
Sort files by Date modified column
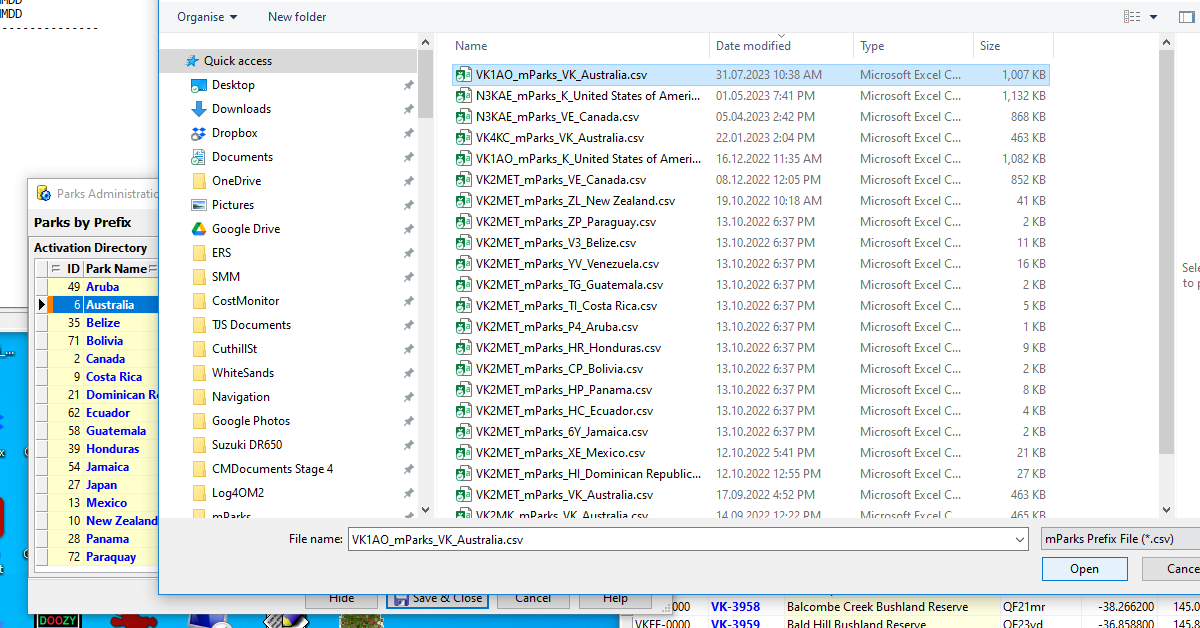[x=782, y=46]
